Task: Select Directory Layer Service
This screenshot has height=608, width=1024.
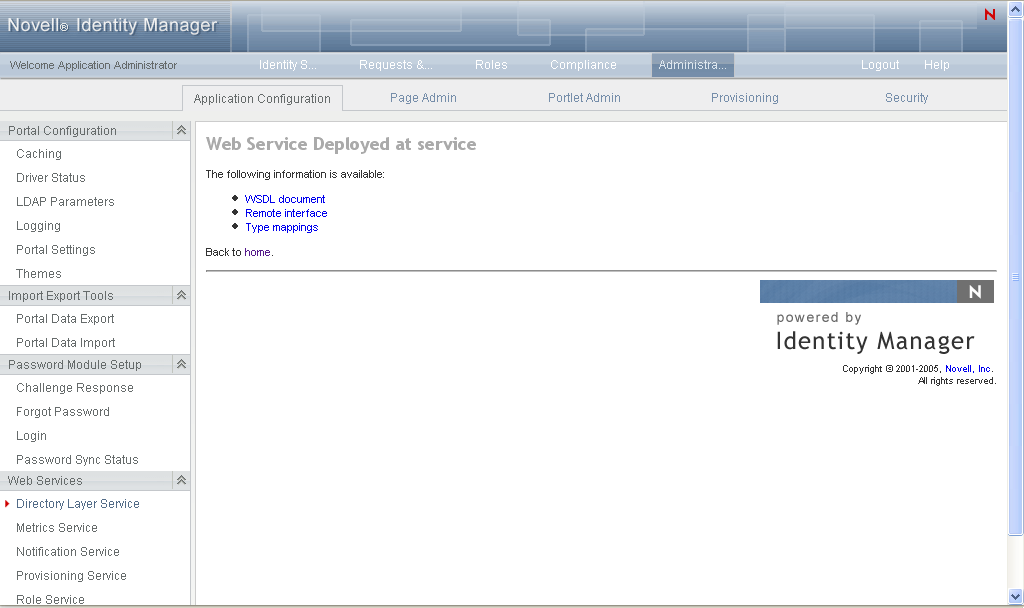Action: [x=78, y=504]
